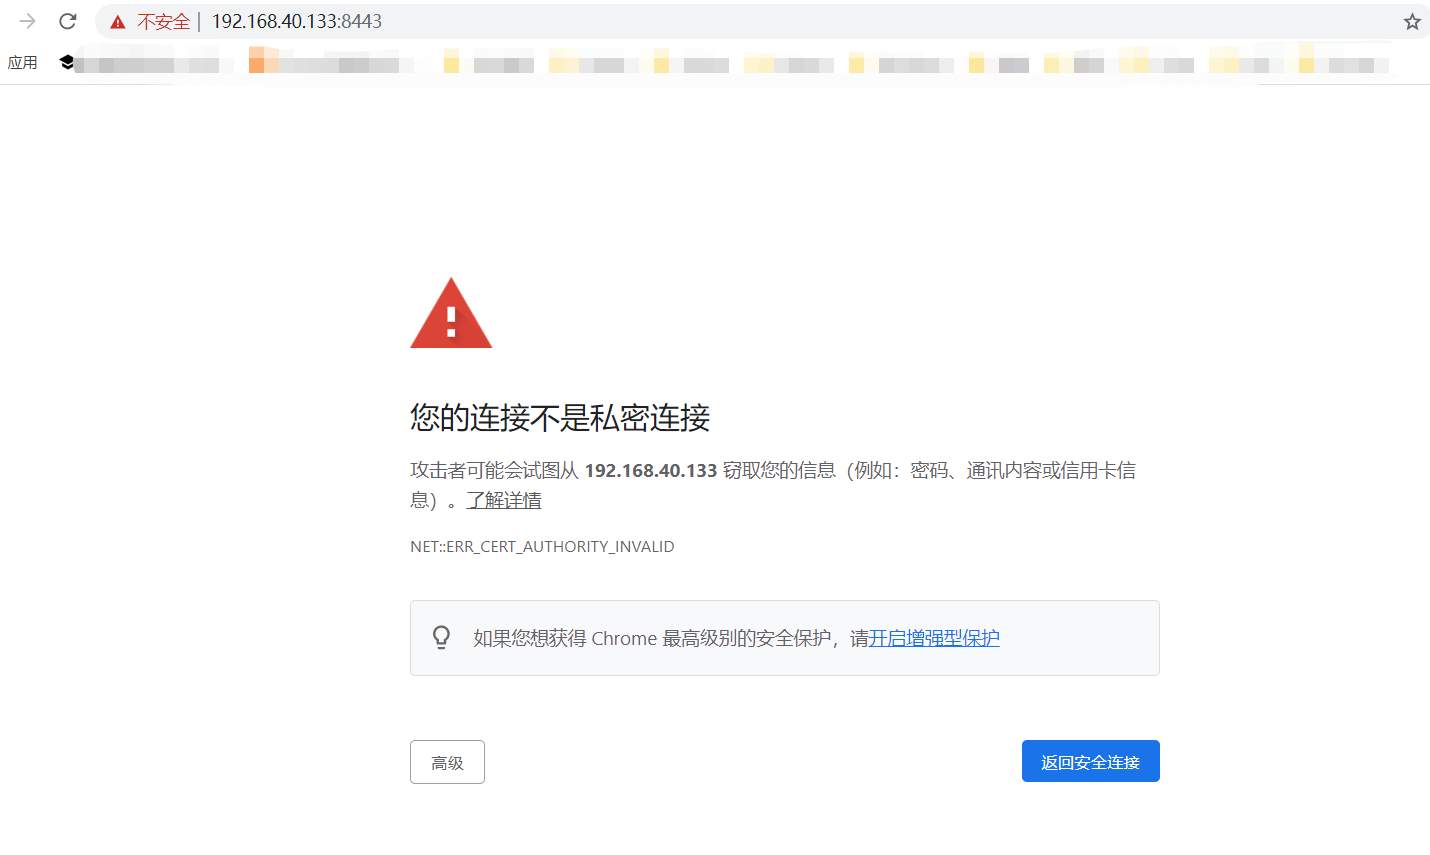Screen dimensions: 1430x855
Task: Click the browser forward arrow
Action: (27, 21)
